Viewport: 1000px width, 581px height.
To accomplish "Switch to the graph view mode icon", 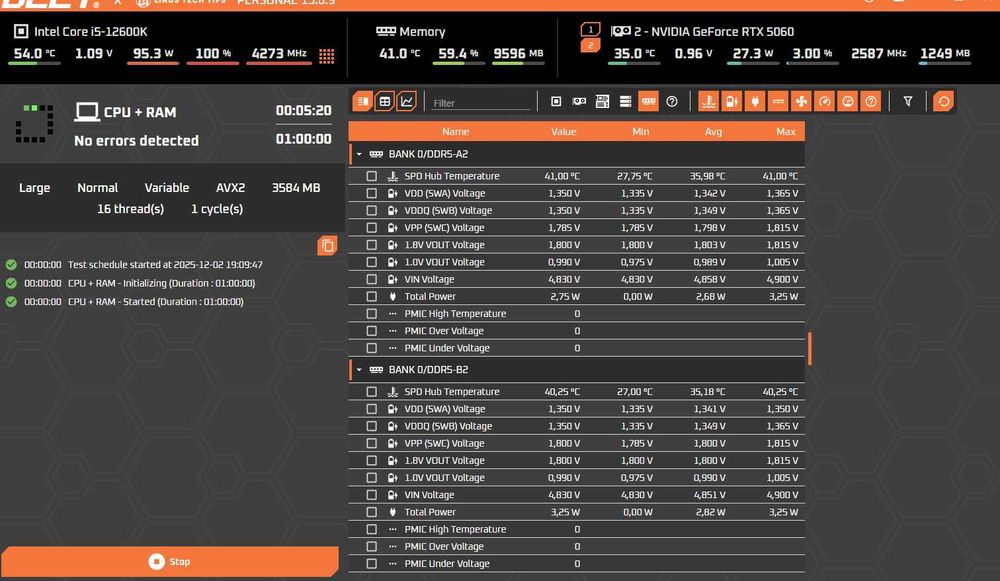I will click(x=406, y=101).
